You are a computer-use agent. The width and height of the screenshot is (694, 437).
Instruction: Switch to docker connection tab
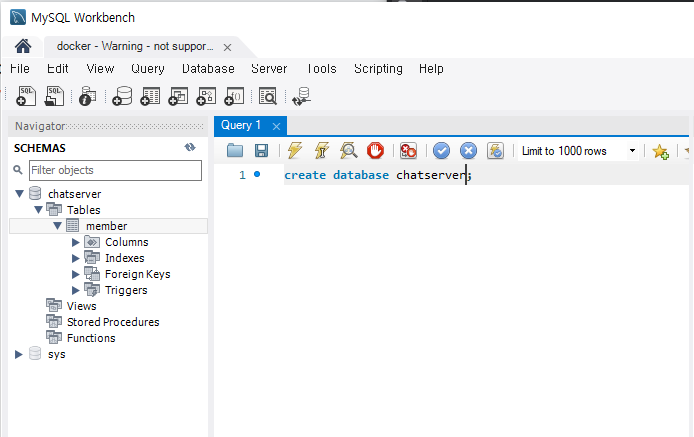click(135, 46)
